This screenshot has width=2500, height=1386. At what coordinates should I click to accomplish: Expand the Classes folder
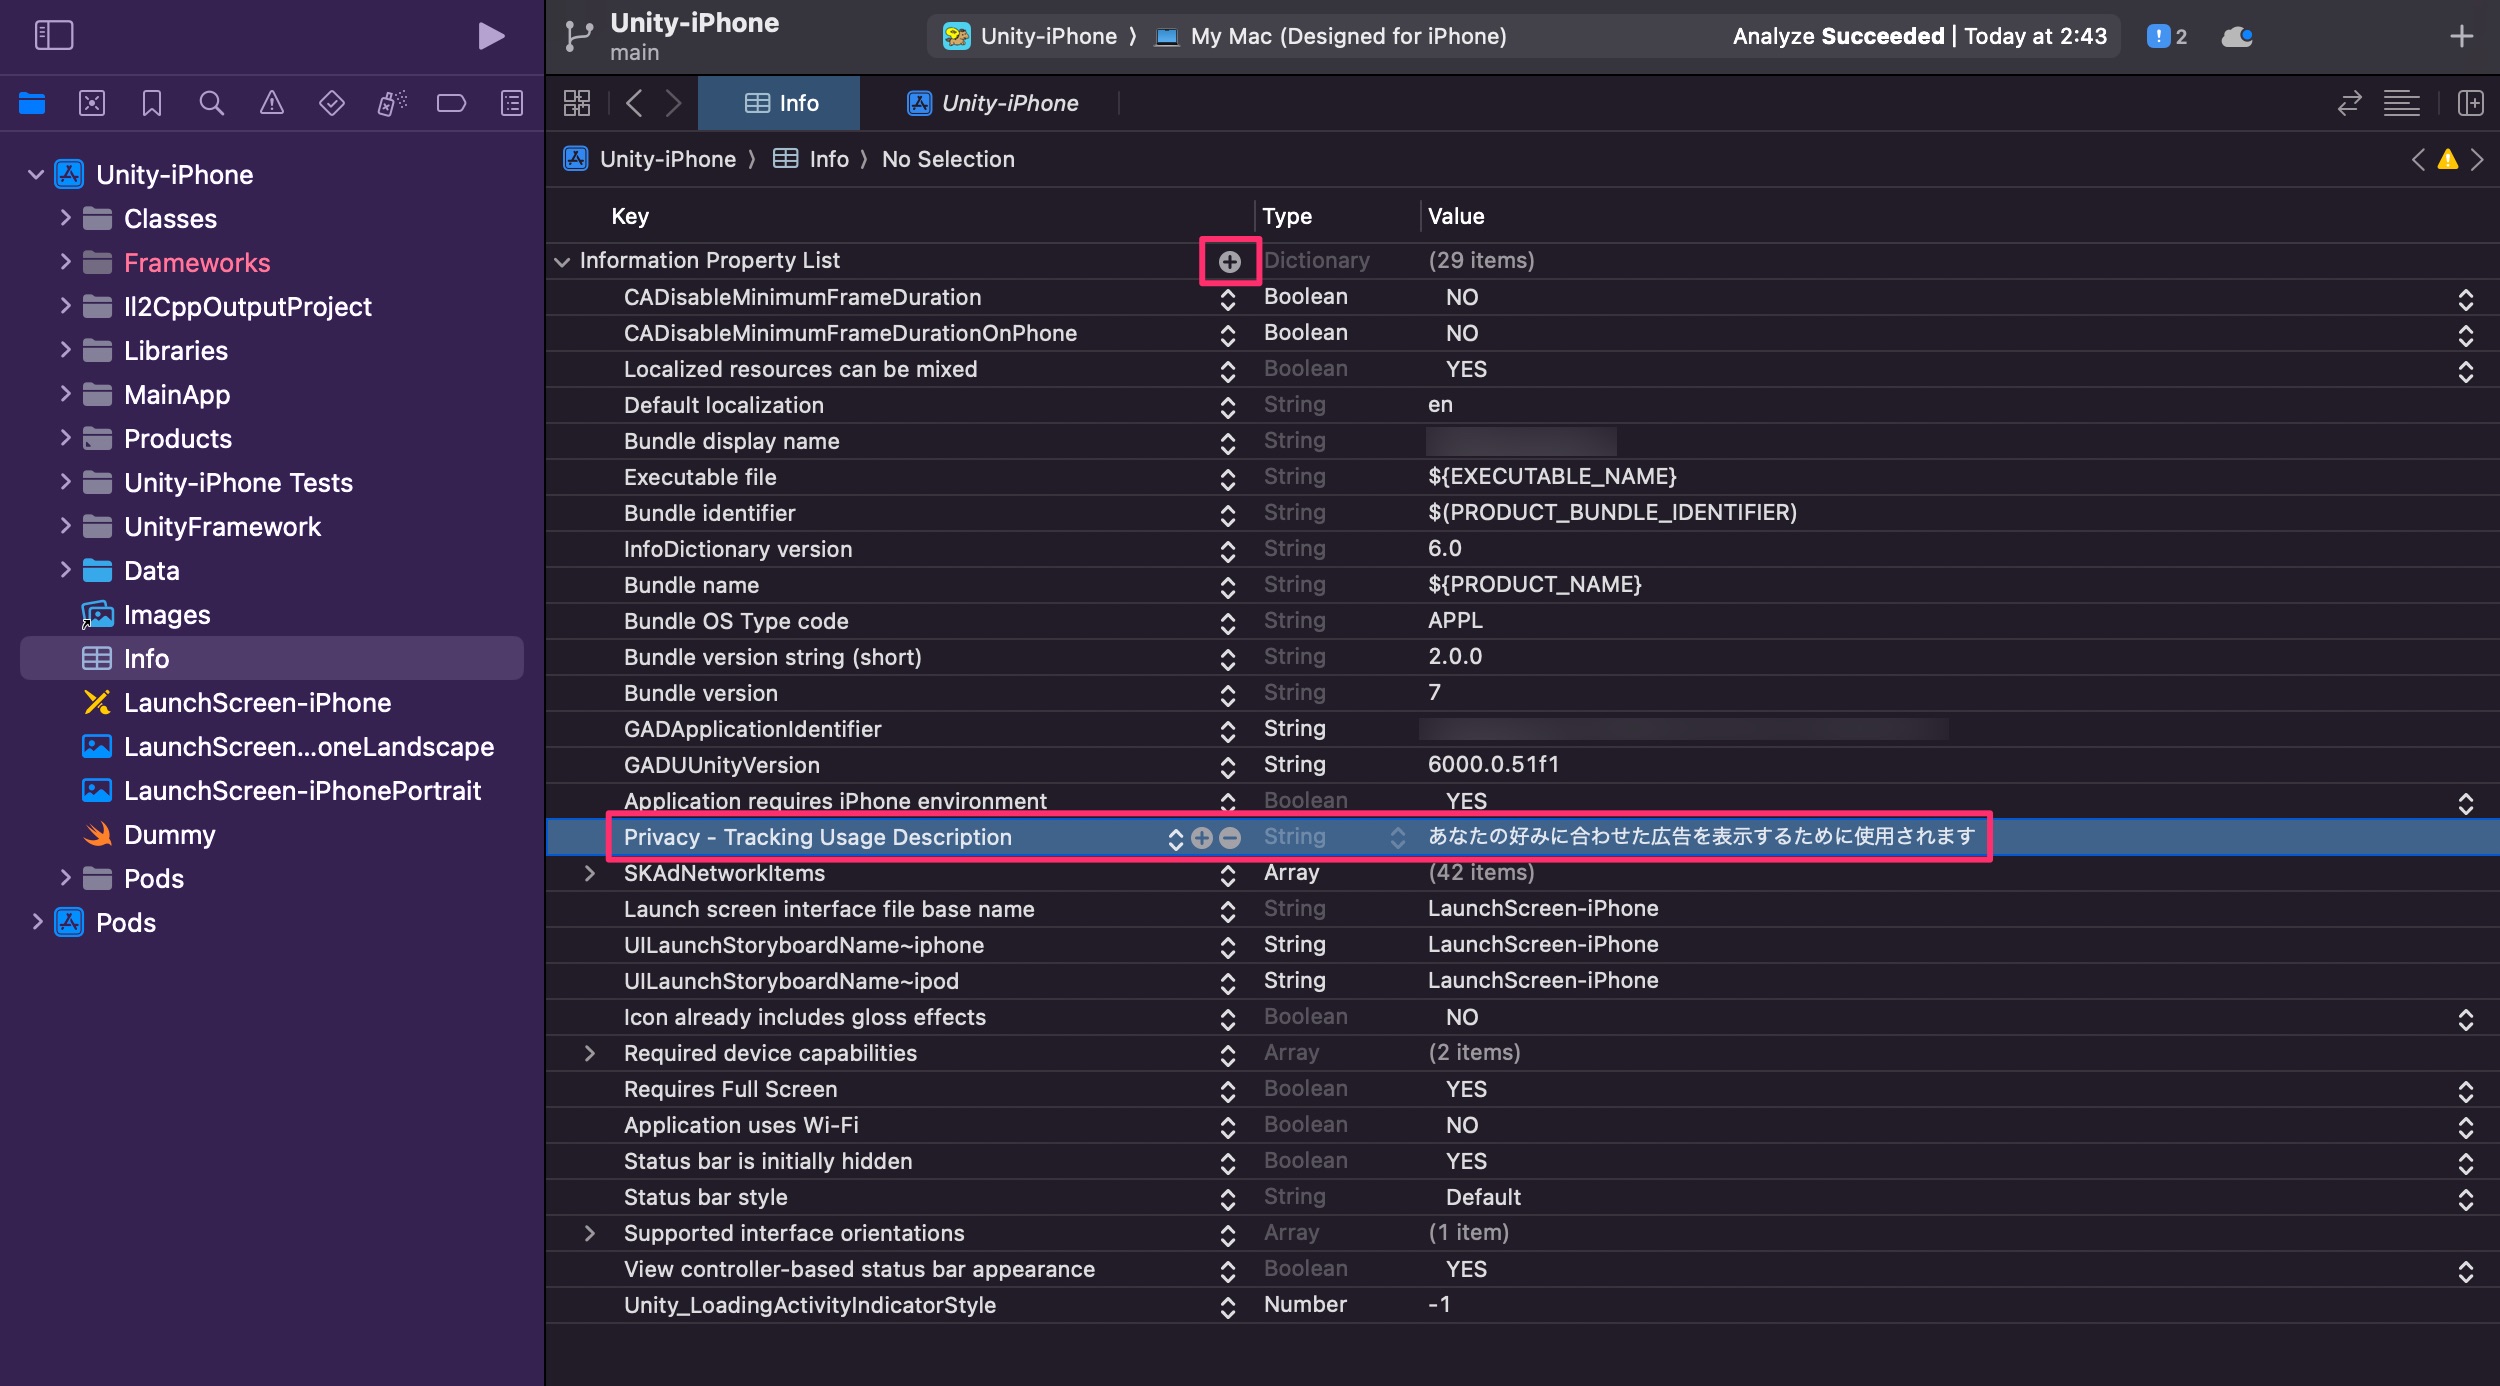pos(65,218)
